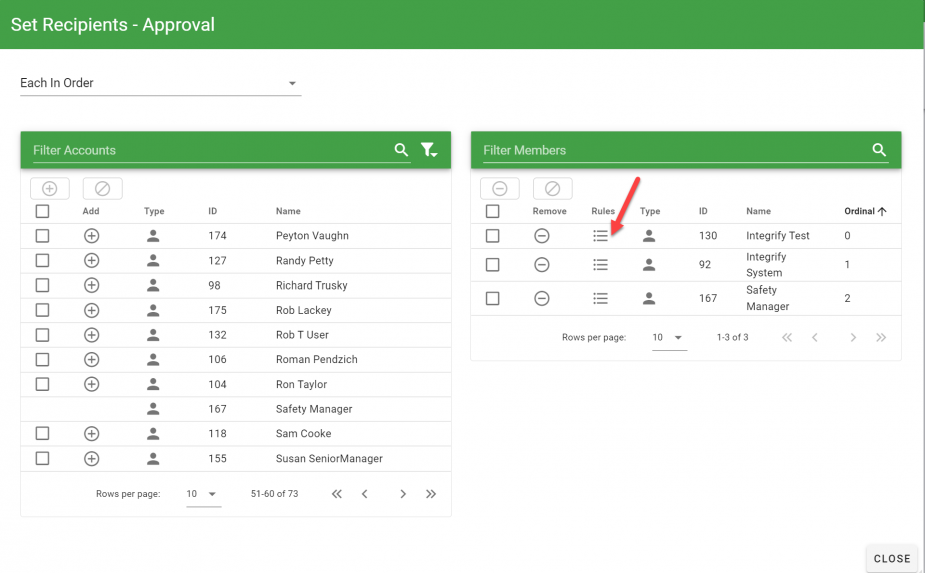This screenshot has width=925, height=573.
Task: Select all accounts using header checkbox
Action: click(42, 211)
